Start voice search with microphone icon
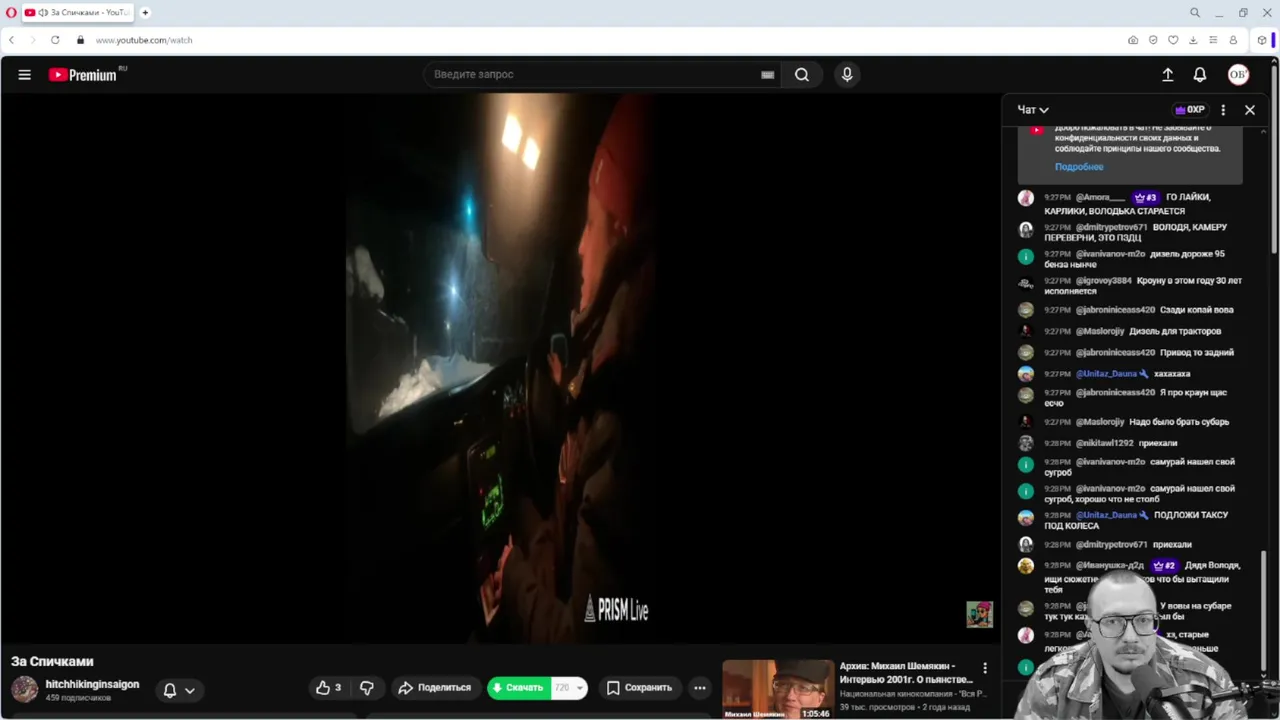Image resolution: width=1280 pixels, height=720 pixels. pos(847,75)
